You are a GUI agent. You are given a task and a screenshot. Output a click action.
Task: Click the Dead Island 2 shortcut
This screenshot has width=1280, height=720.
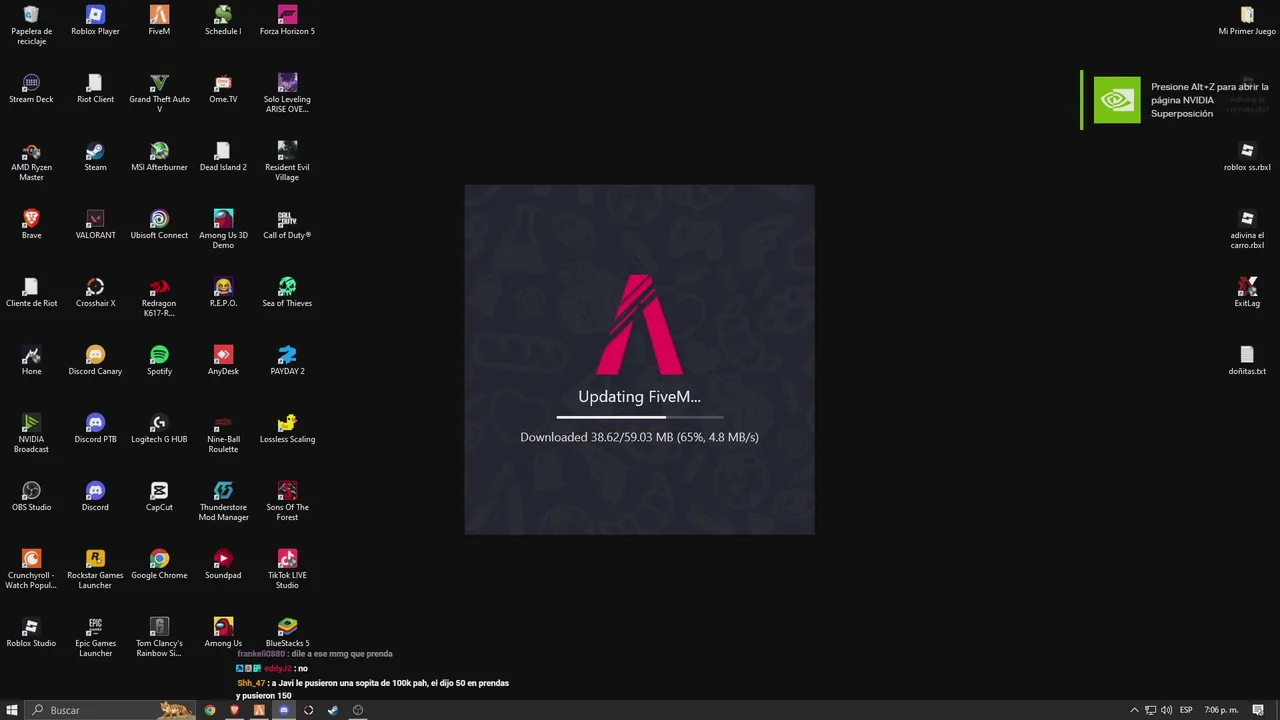click(x=223, y=156)
